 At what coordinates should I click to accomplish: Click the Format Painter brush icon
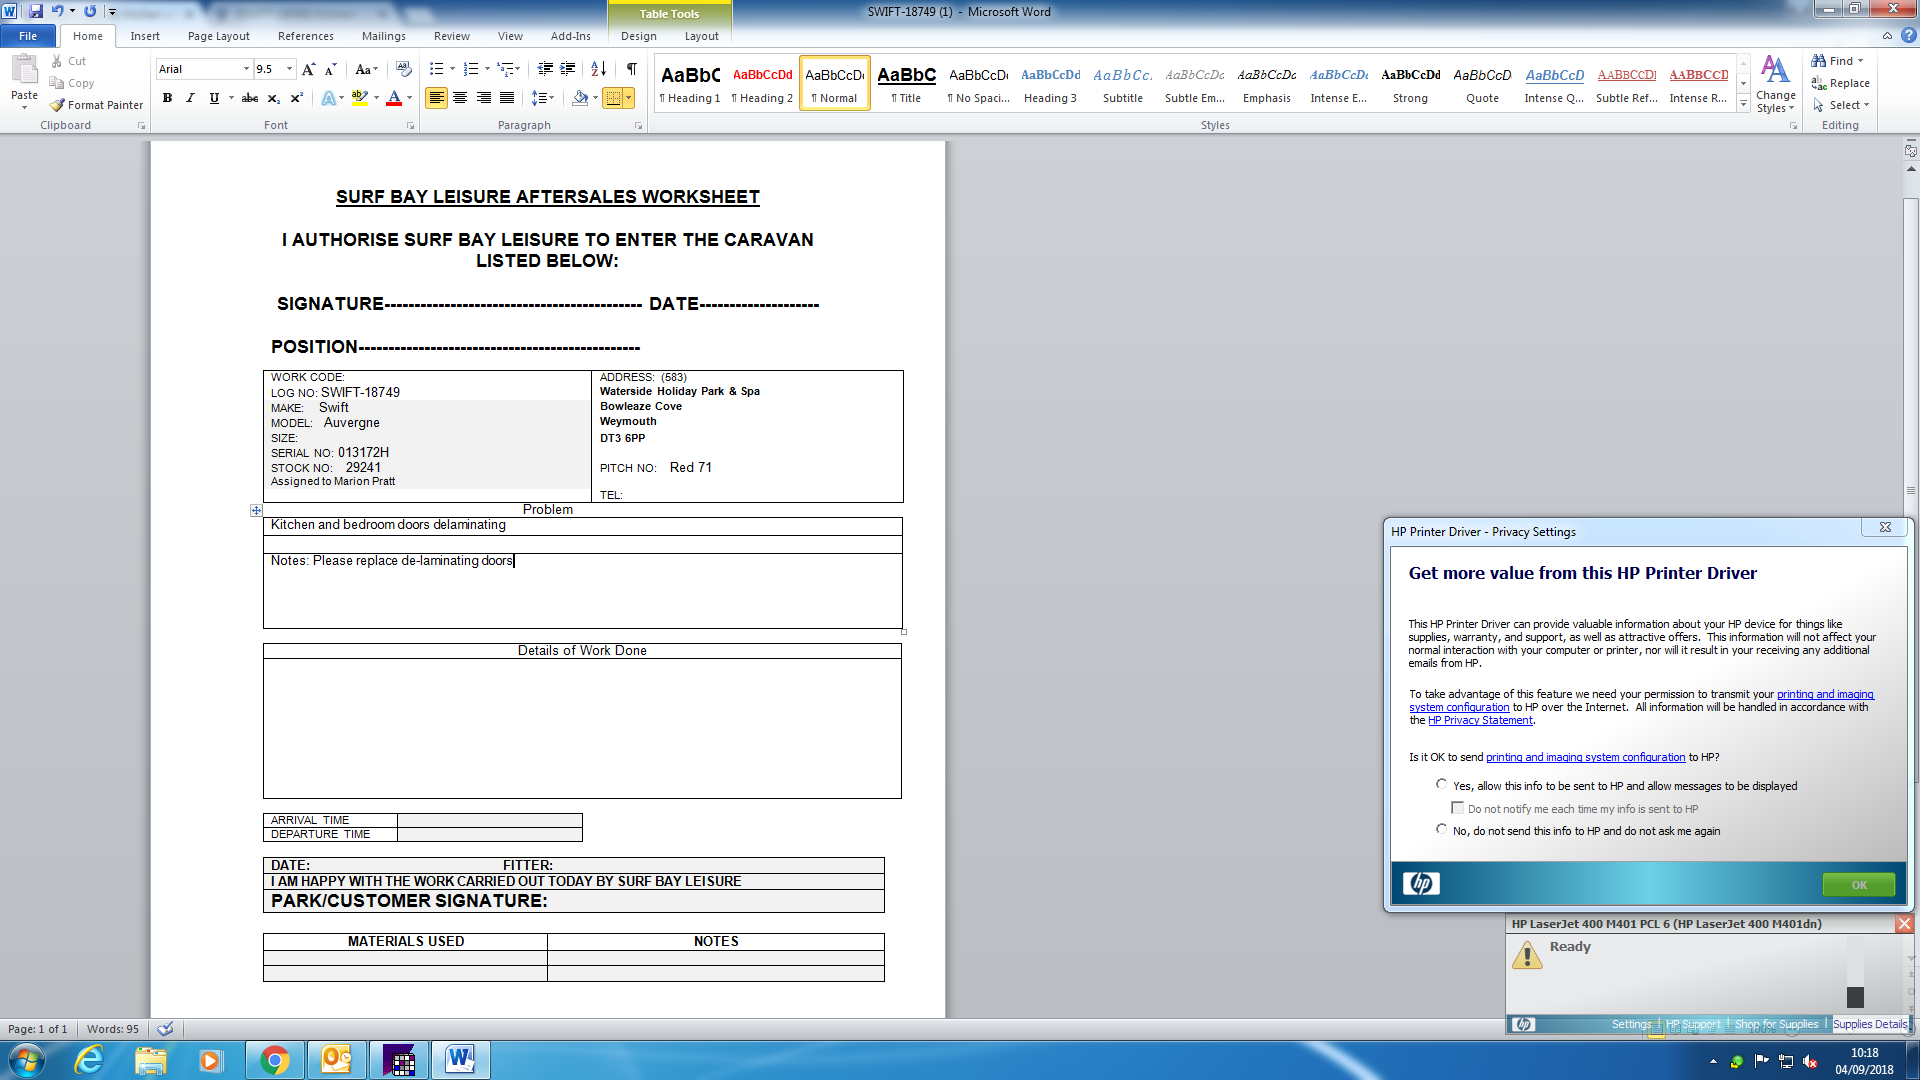[x=58, y=105]
